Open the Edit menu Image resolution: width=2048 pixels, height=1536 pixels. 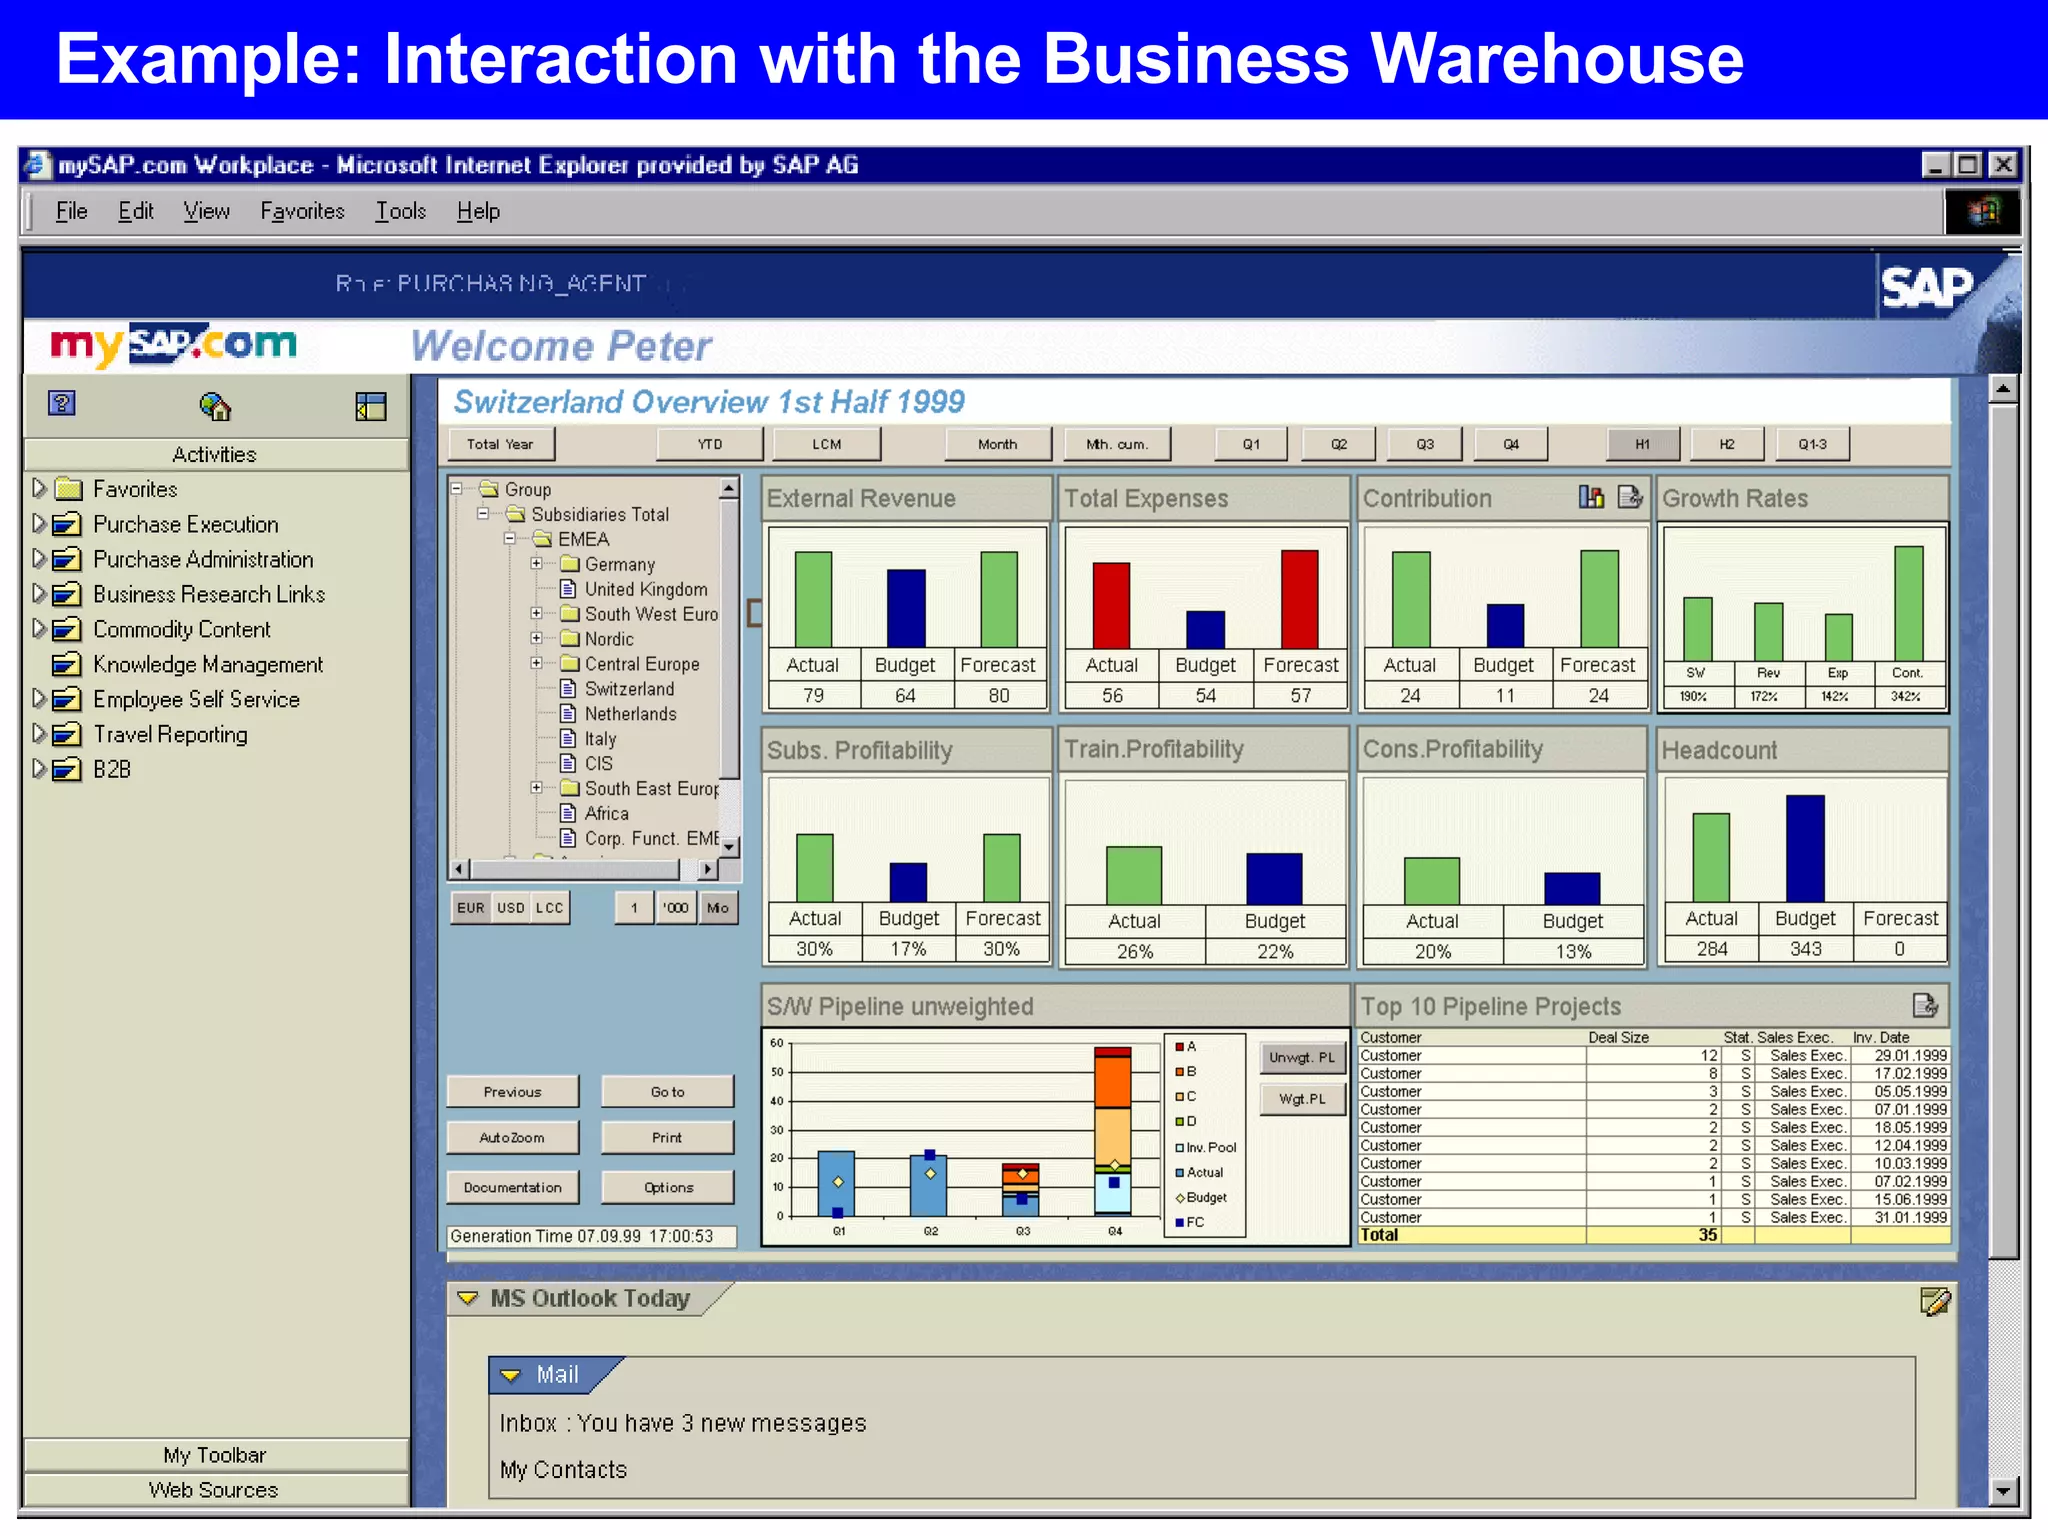click(136, 211)
